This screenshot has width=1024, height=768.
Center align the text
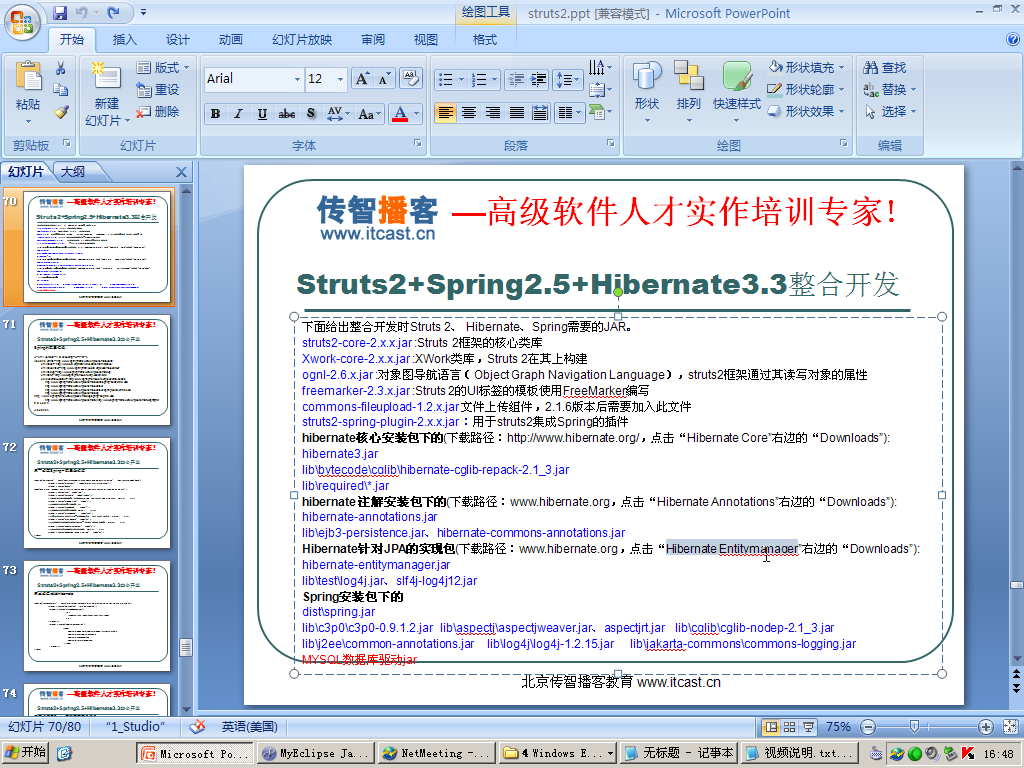click(x=469, y=114)
